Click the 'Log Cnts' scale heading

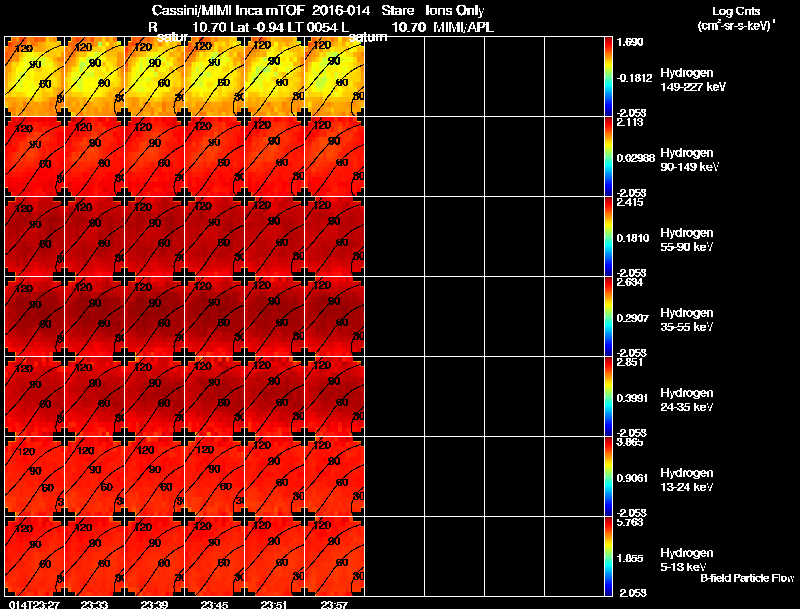[736, 11]
